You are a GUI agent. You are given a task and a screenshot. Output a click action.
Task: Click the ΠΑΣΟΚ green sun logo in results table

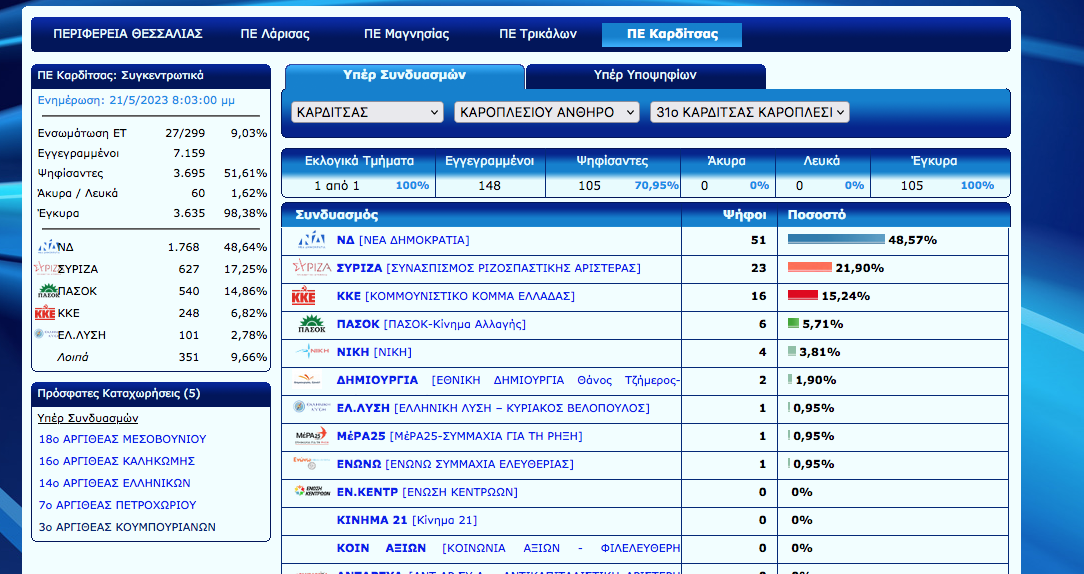tap(312, 324)
